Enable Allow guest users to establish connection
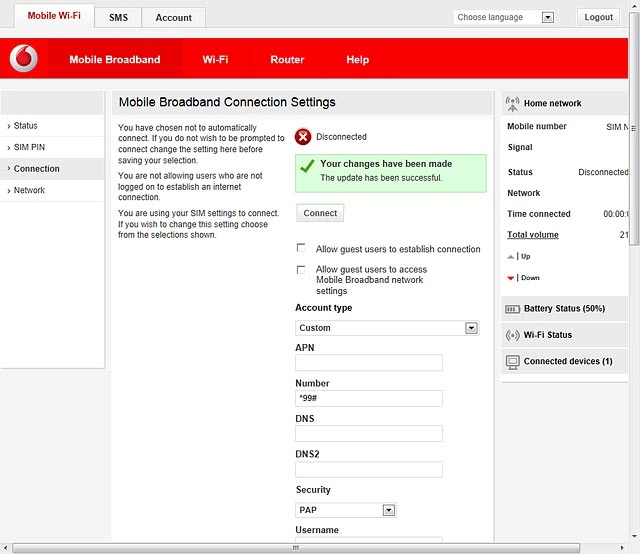This screenshot has width=640, height=554. click(301, 248)
